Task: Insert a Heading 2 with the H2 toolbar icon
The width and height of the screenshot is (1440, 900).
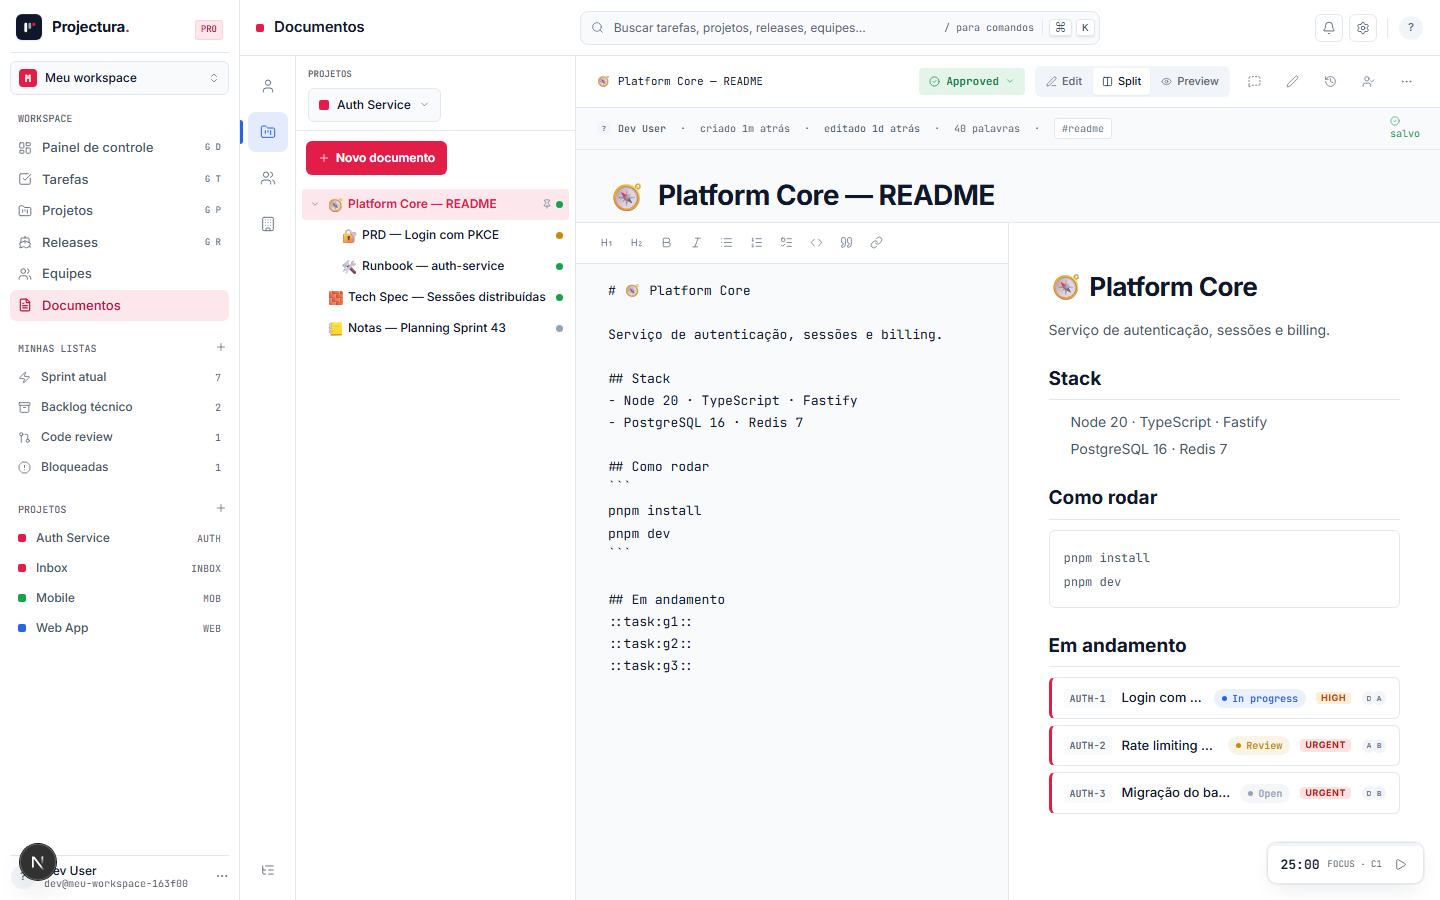Action: [636, 243]
